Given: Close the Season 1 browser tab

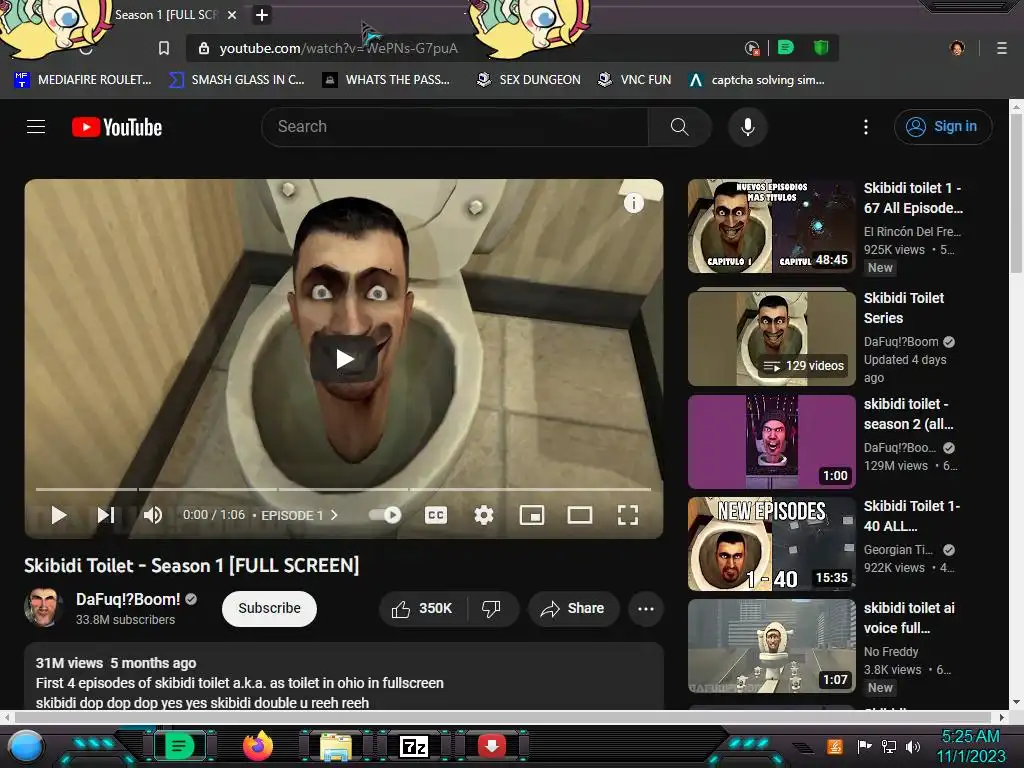Looking at the screenshot, I should [x=232, y=15].
